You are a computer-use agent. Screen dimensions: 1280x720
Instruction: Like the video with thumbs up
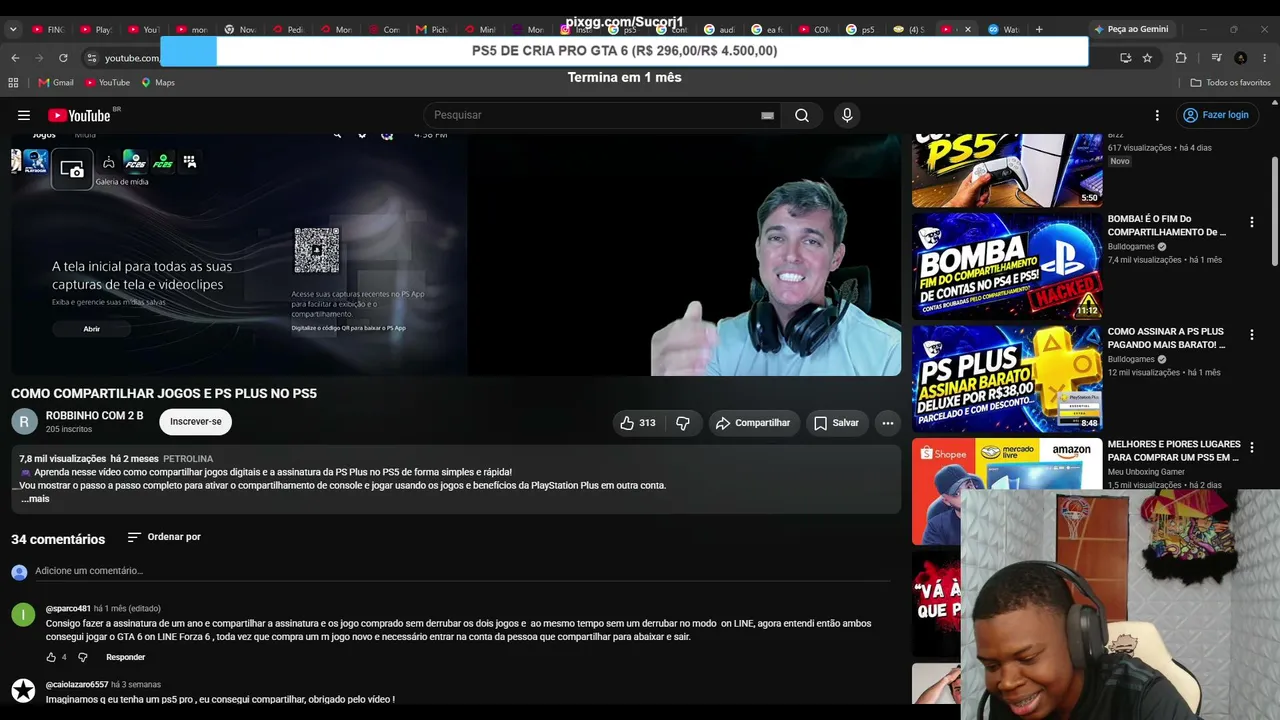click(x=637, y=423)
